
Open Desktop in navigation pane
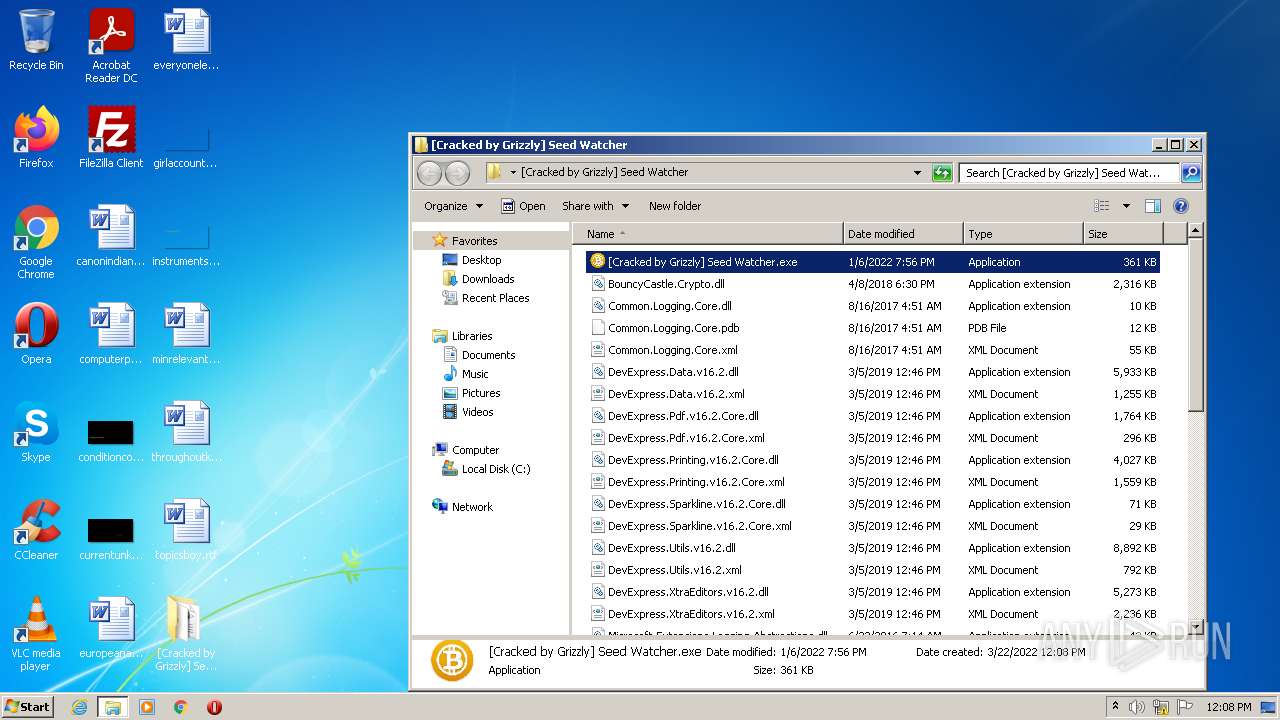coord(481,260)
